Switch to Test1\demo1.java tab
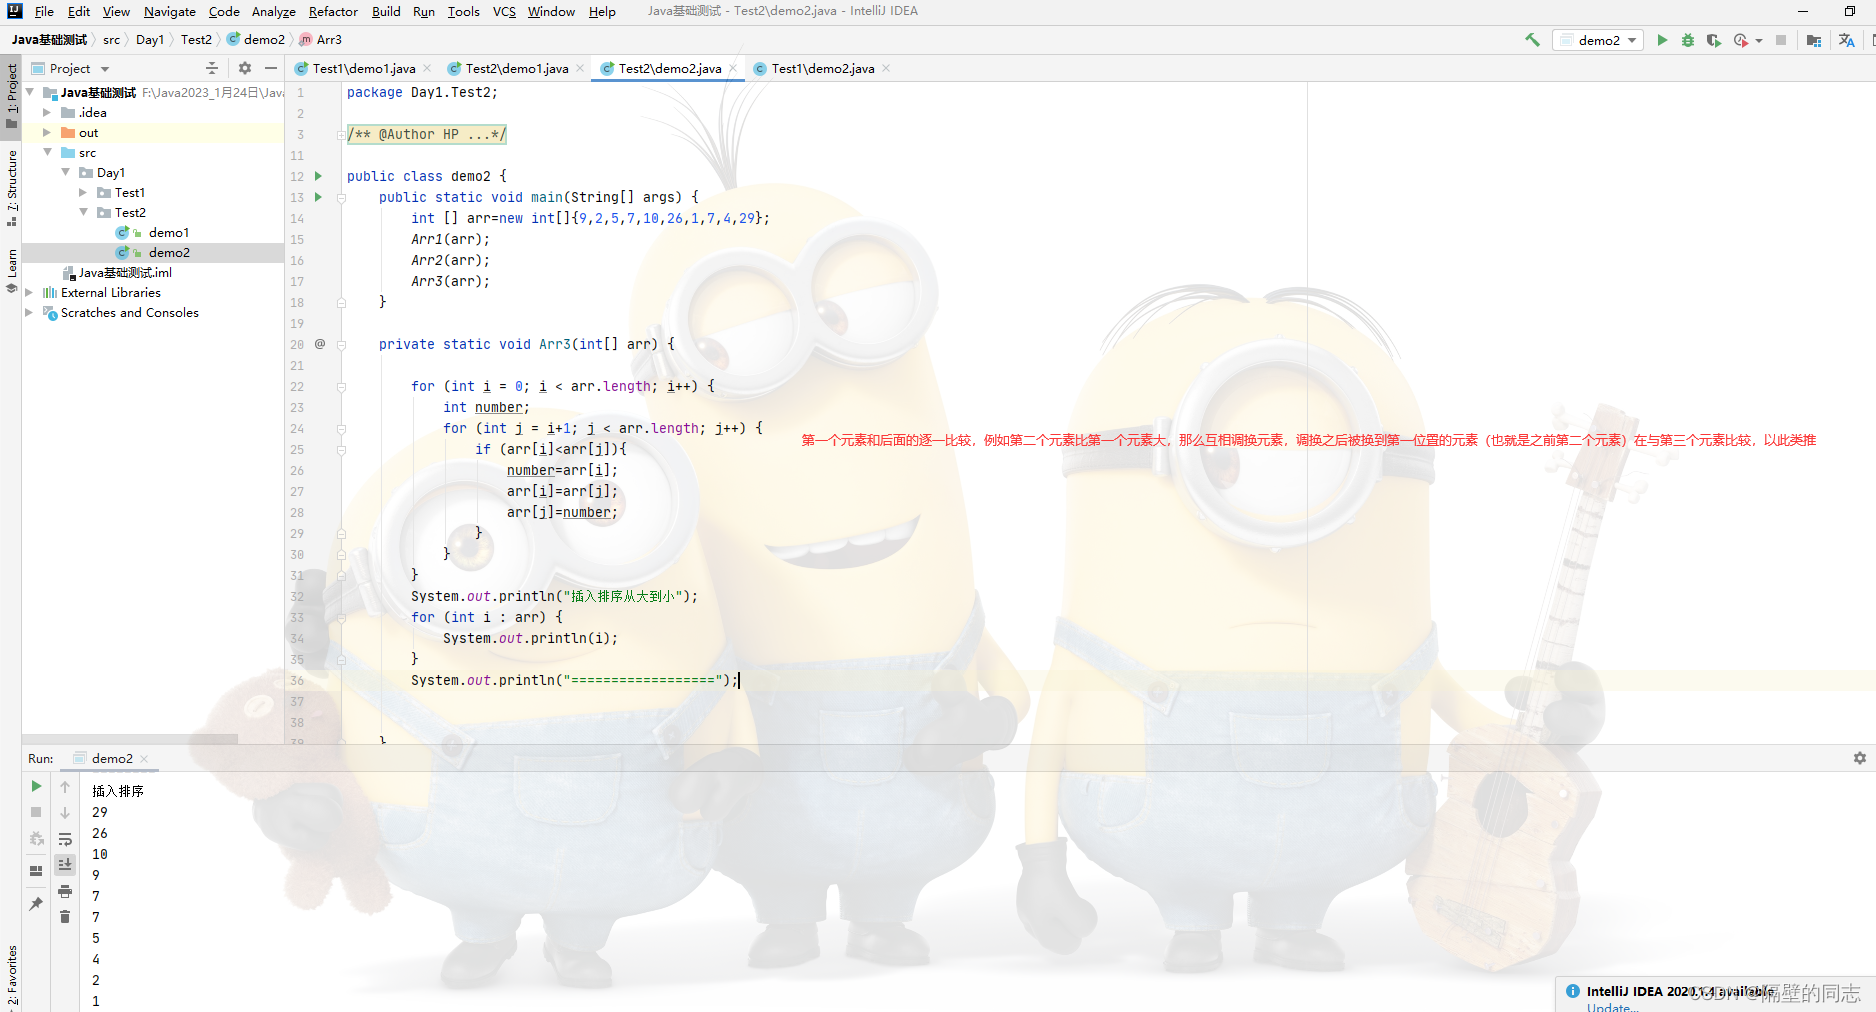The width and height of the screenshot is (1876, 1012). [363, 68]
